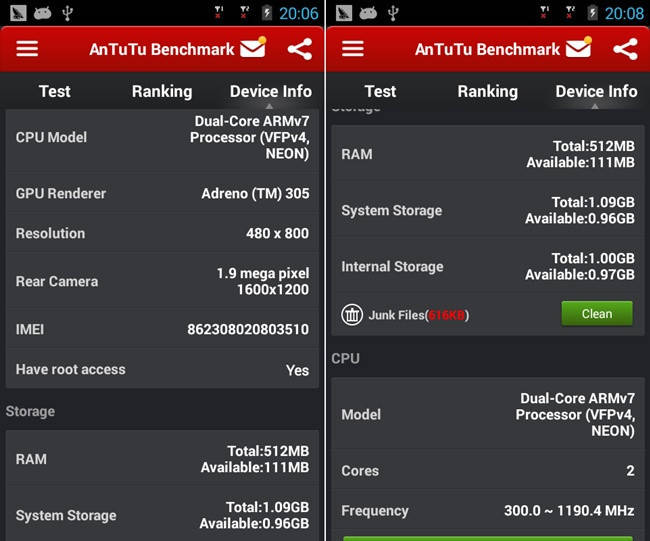Open hamburger menu in right screenshot

point(353,49)
